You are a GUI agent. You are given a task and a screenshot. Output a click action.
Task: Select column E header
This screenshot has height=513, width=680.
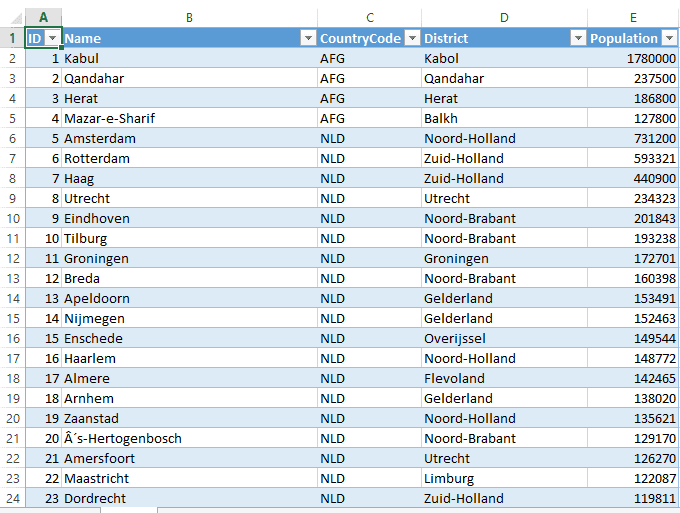pyautogui.click(x=633, y=17)
